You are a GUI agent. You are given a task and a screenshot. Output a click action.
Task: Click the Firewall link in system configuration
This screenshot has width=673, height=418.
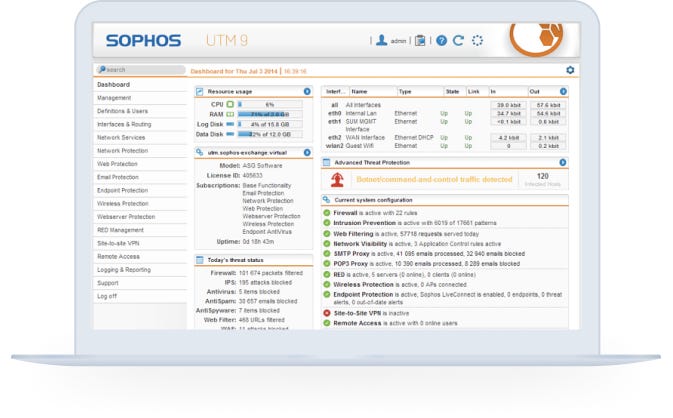(345, 213)
